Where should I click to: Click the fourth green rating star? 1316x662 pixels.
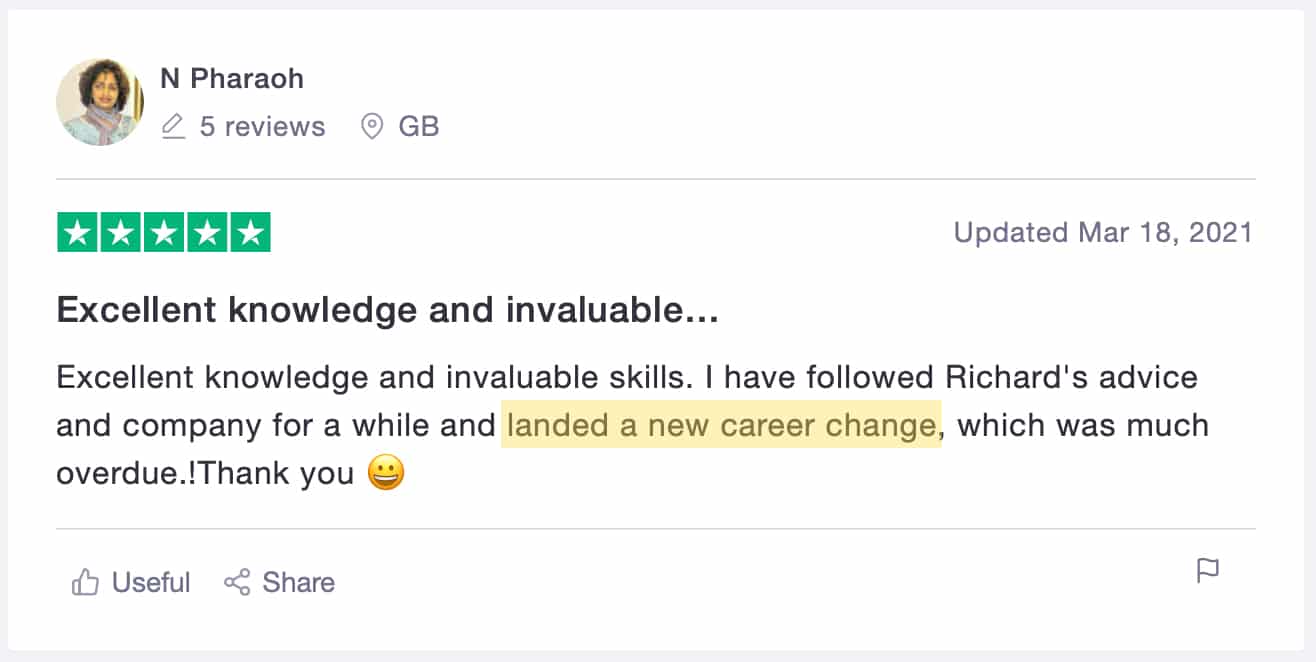[x=207, y=233]
